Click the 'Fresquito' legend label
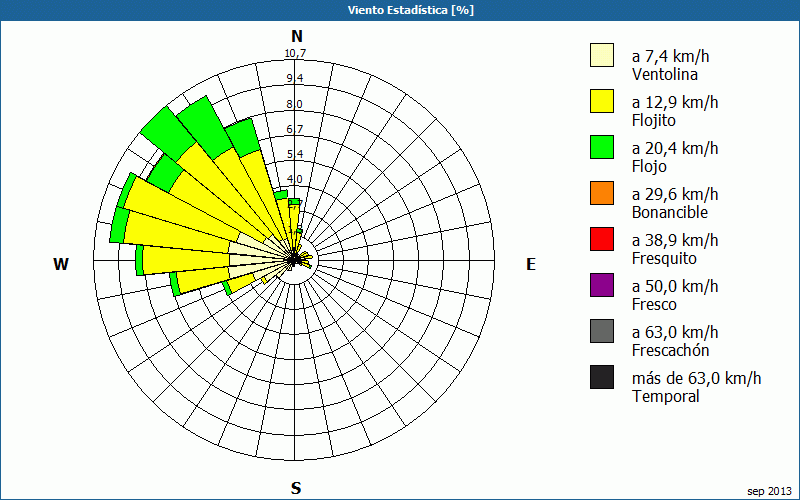 coord(664,259)
